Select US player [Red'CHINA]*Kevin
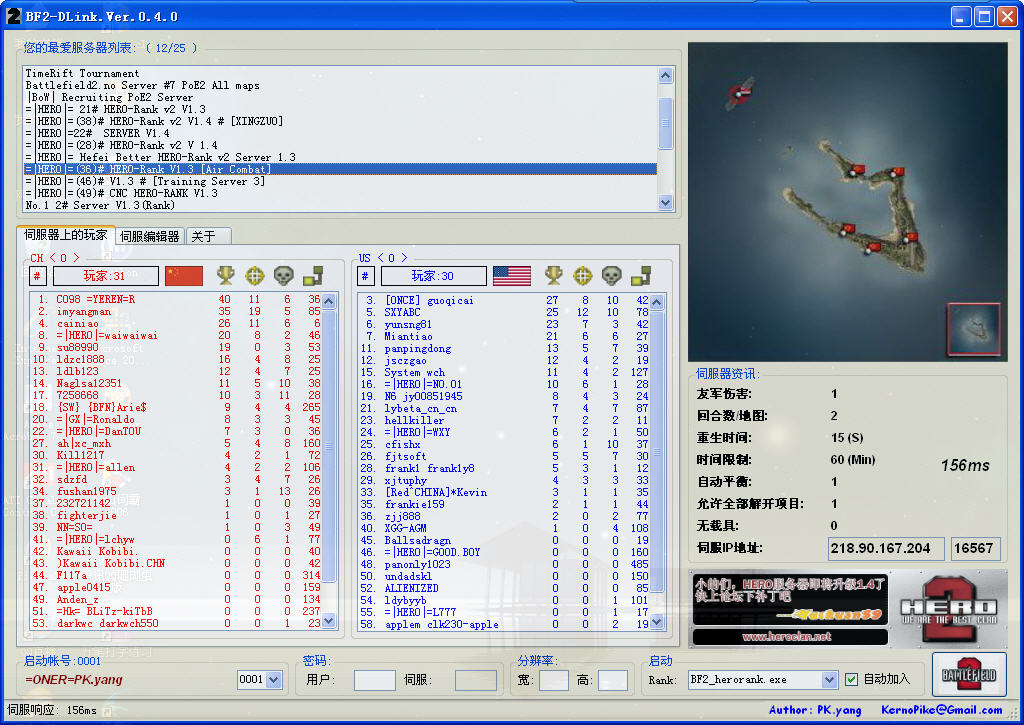This screenshot has height=725, width=1024. [504, 492]
